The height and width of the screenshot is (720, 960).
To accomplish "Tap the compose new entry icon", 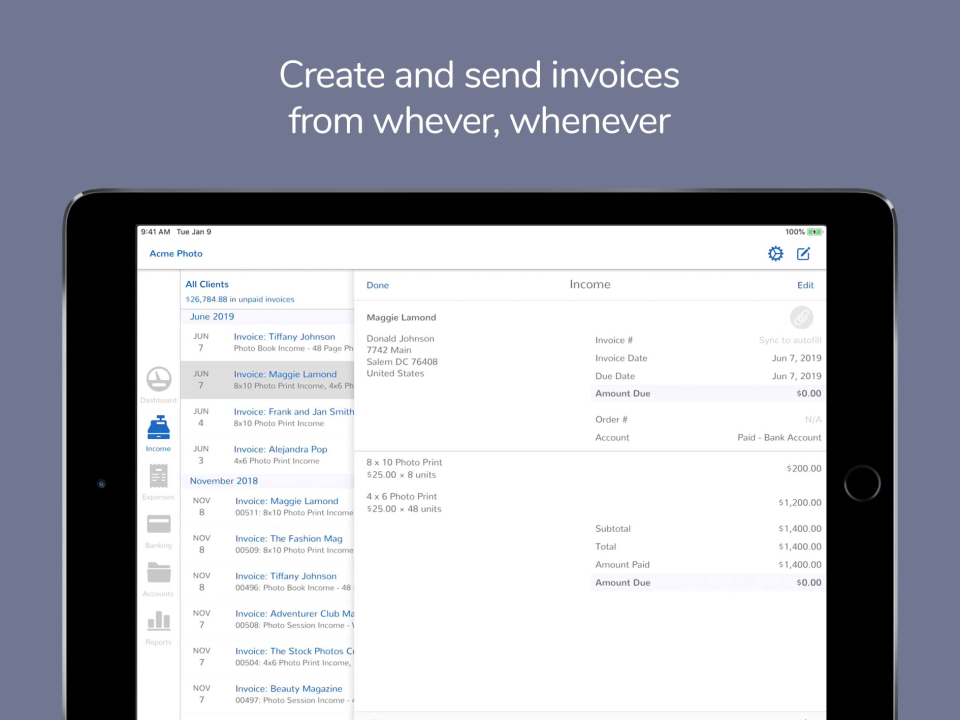I will click(x=803, y=253).
